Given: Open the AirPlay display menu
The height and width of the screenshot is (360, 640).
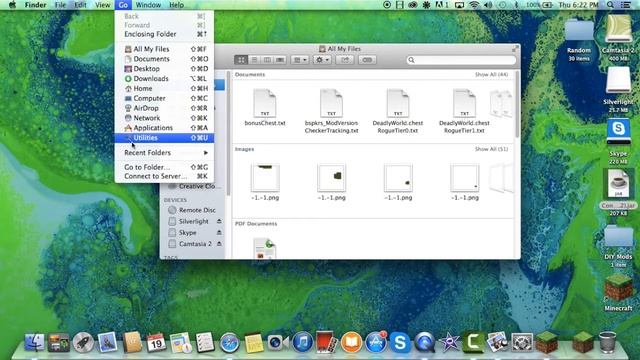Looking at the screenshot, I should 460,5.
